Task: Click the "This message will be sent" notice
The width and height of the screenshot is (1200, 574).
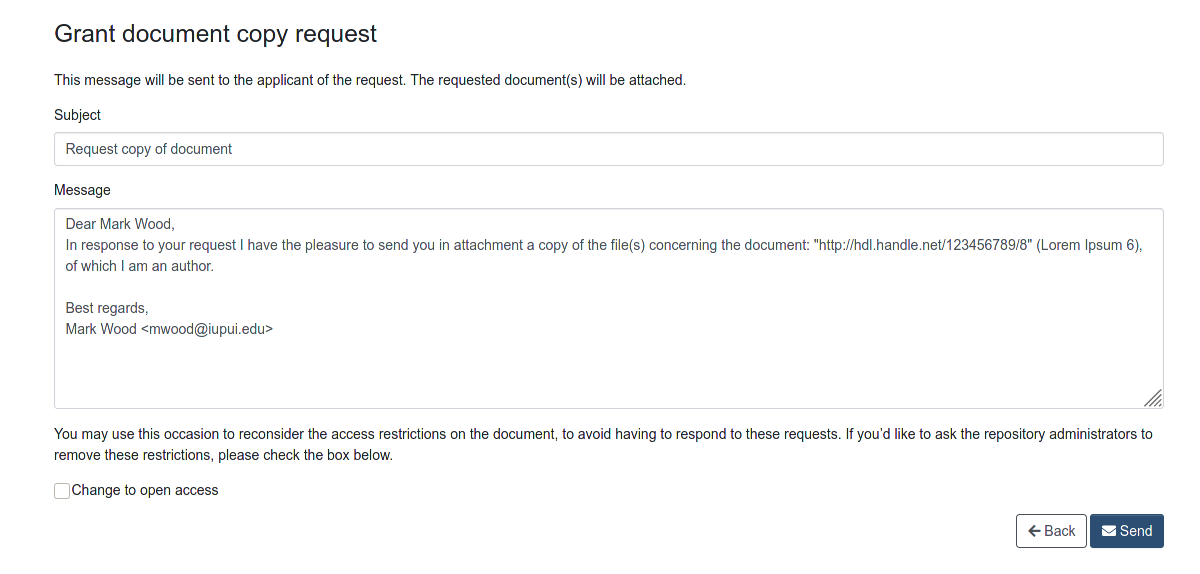Action: [370, 80]
